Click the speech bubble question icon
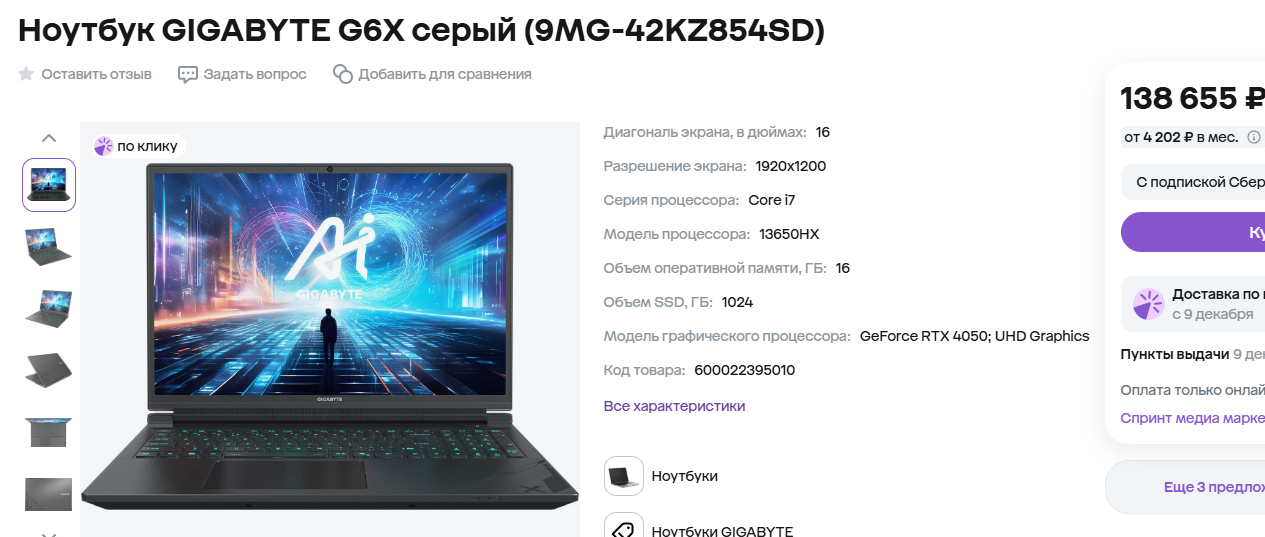The width and height of the screenshot is (1265, 537). click(x=188, y=74)
